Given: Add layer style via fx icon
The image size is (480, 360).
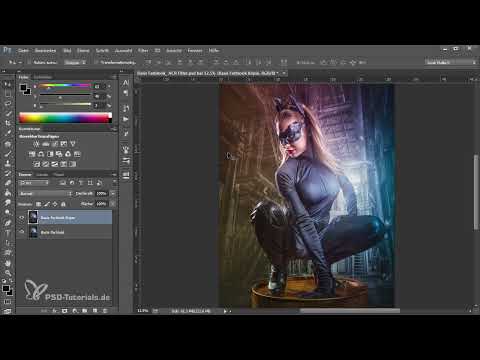Looking at the screenshot, I should click(54, 311).
